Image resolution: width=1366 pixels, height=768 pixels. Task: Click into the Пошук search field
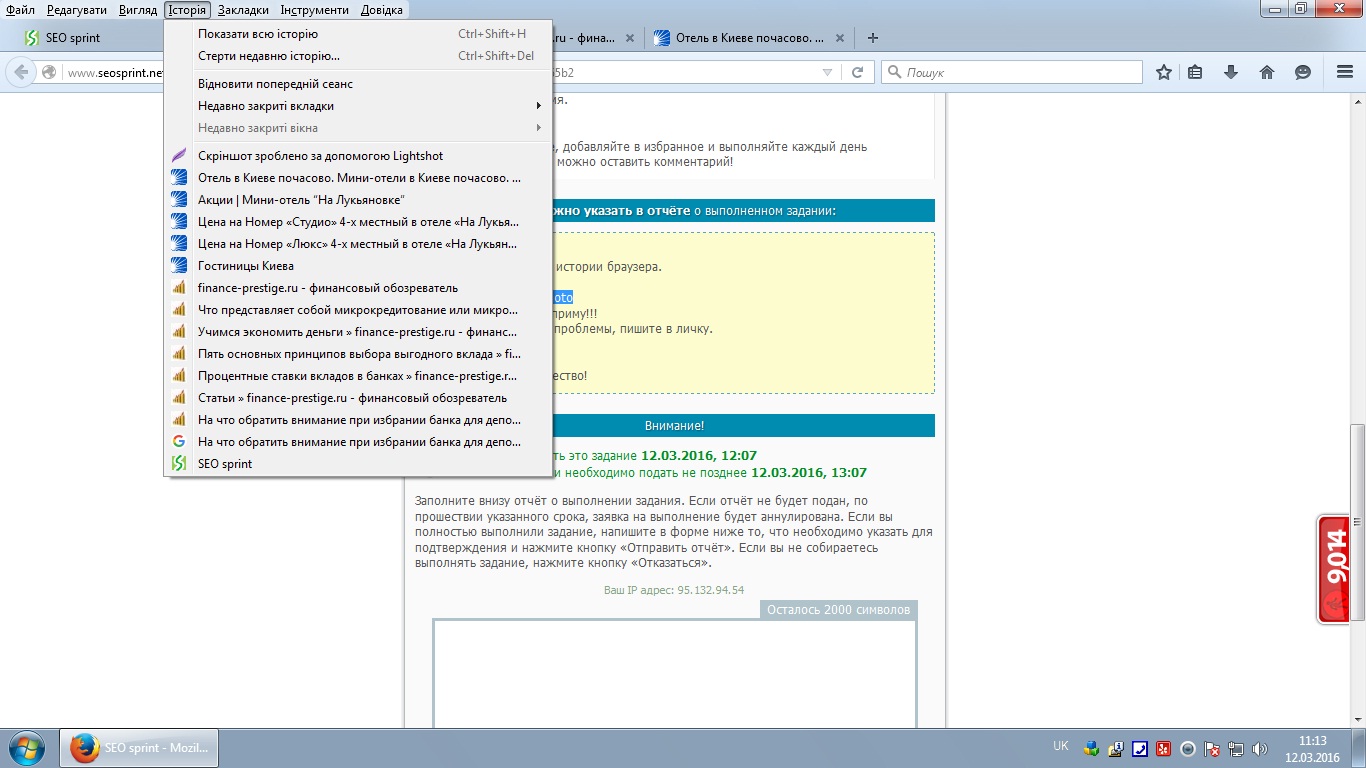click(1011, 72)
